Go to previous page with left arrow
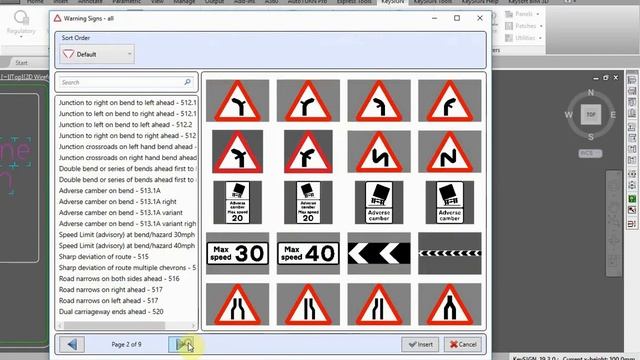Image resolution: width=640 pixels, height=360 pixels. point(72,344)
